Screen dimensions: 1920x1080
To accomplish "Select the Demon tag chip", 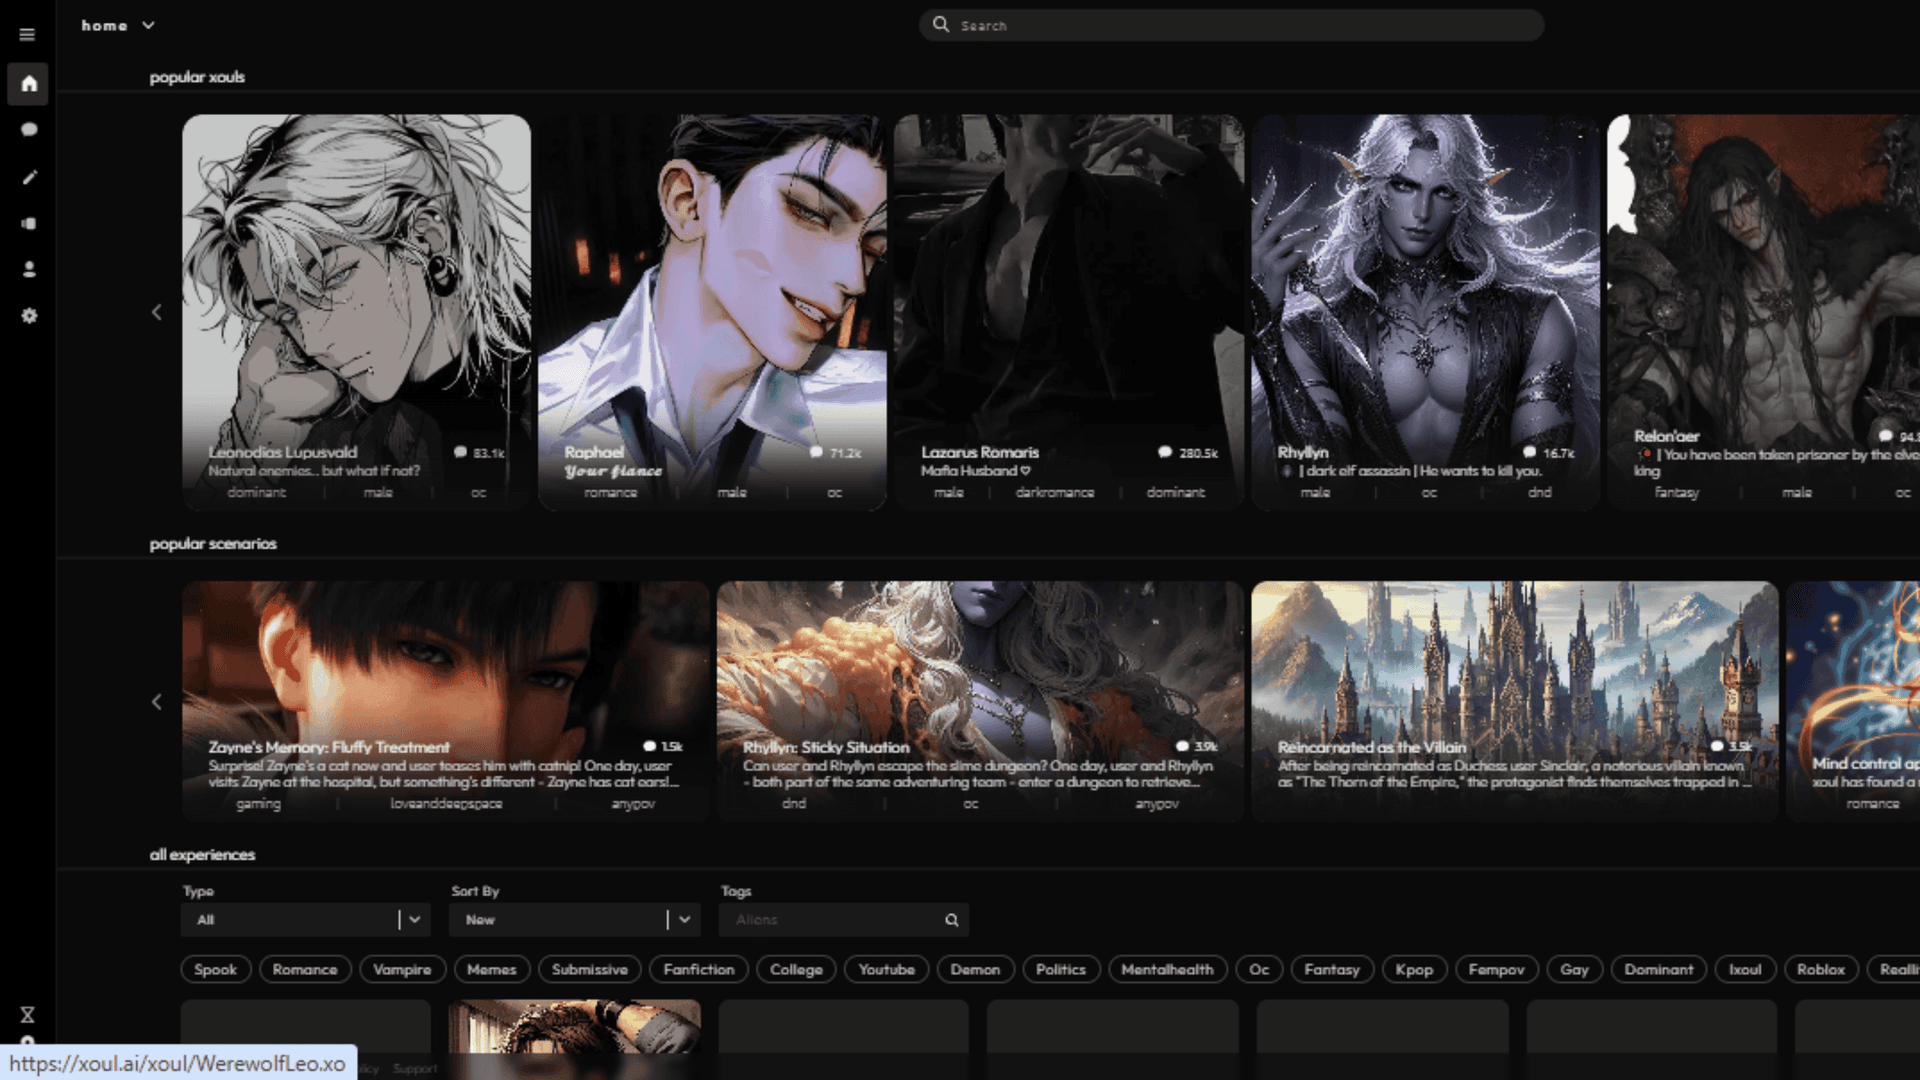I will [x=975, y=969].
